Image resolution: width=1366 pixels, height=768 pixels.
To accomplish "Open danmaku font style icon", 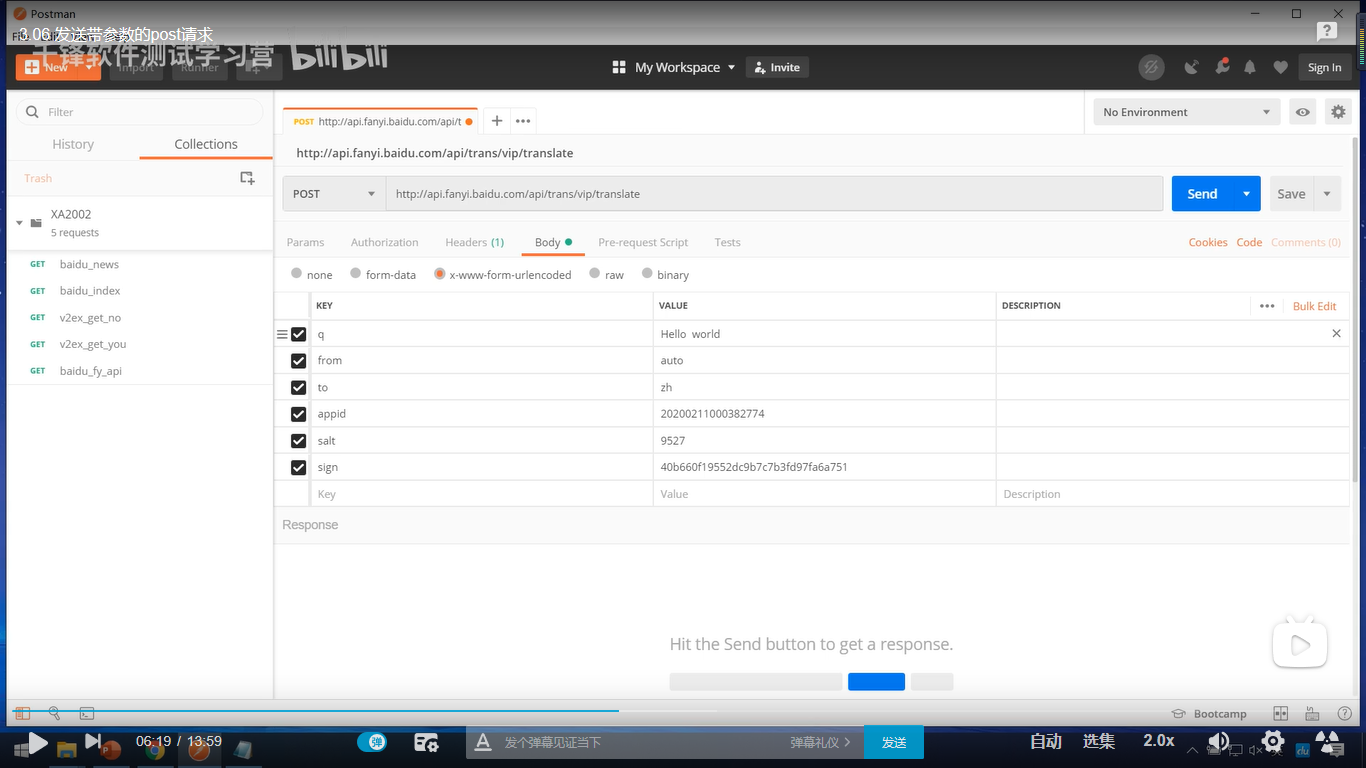I will tap(483, 742).
